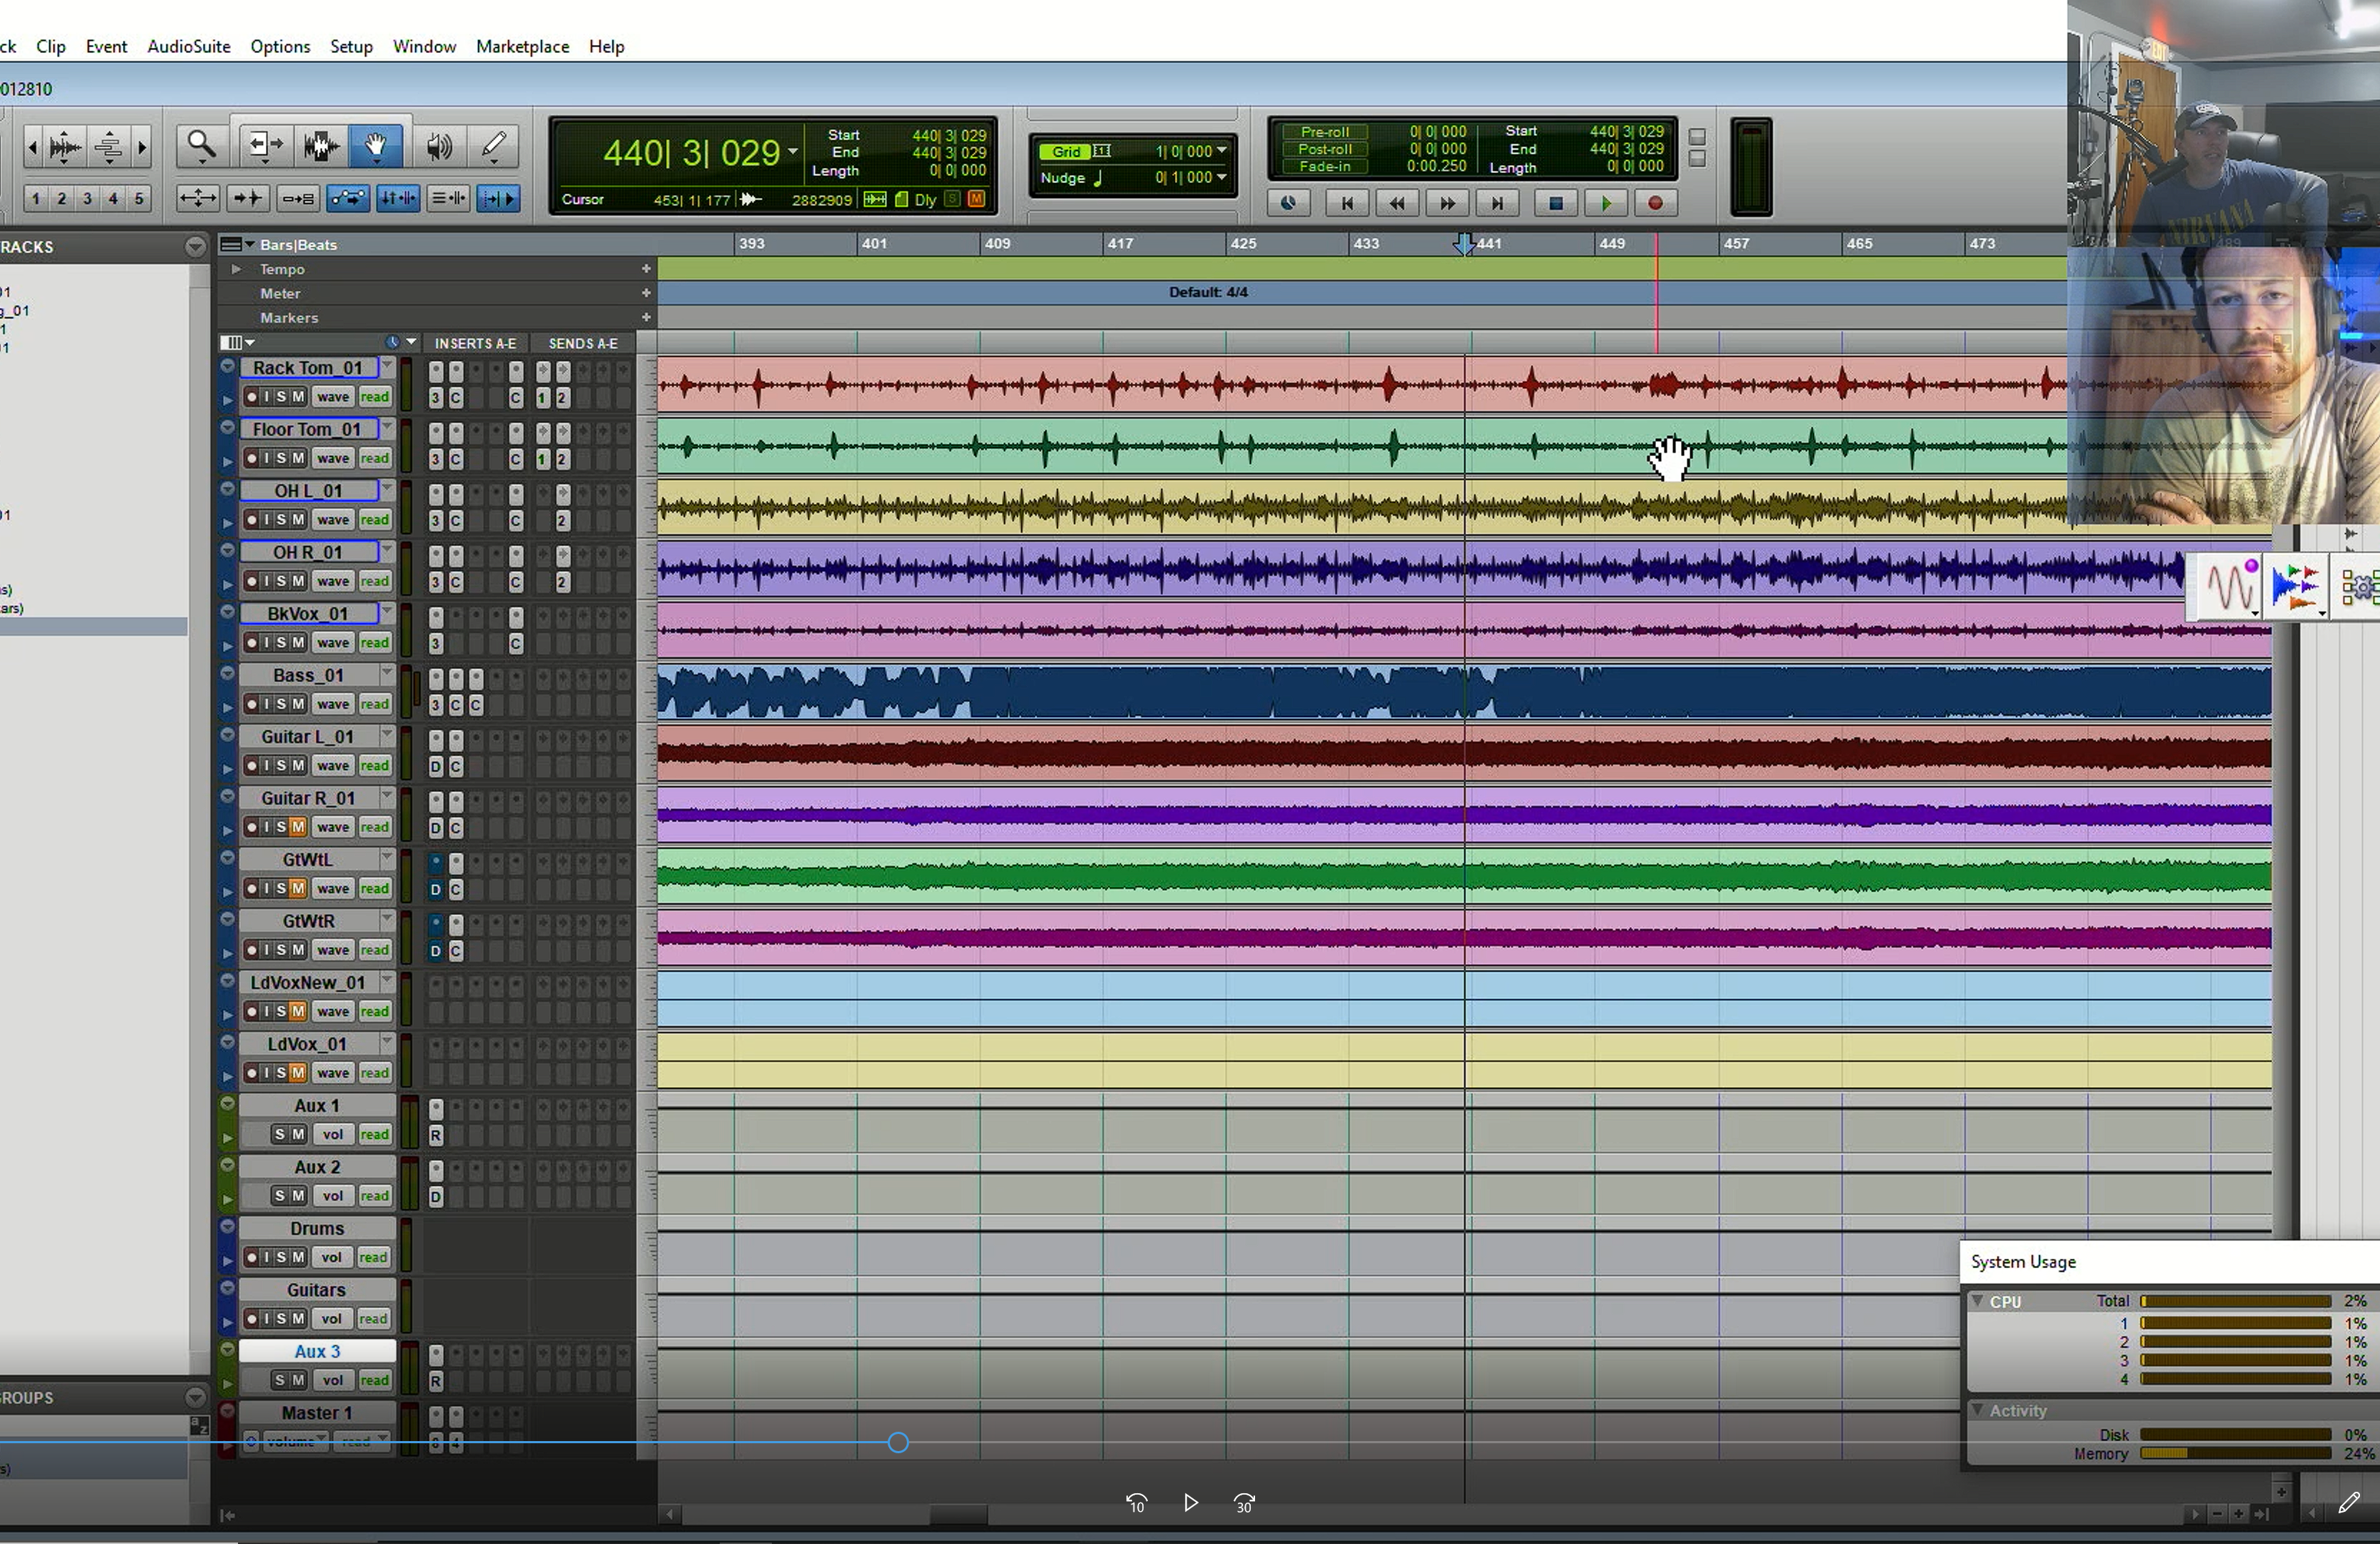This screenshot has width=2380, height=1544.
Task: Click the read automation button on Guitar L_01
Action: [x=375, y=765]
